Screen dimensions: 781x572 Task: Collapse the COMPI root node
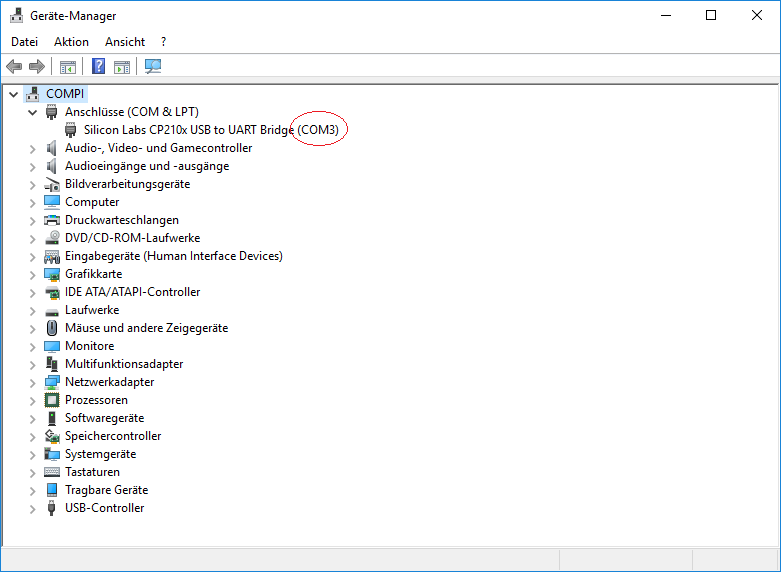click(14, 94)
